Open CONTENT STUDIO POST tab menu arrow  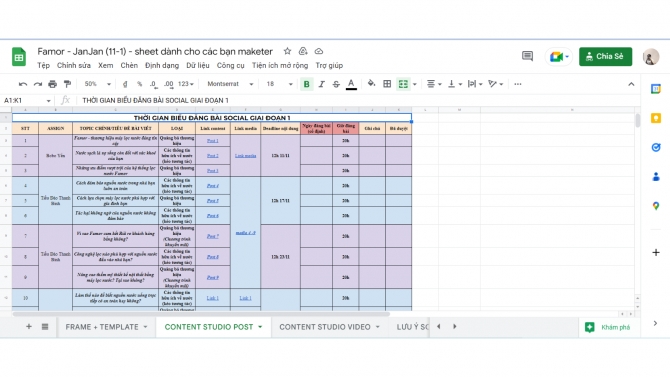pos(260,327)
